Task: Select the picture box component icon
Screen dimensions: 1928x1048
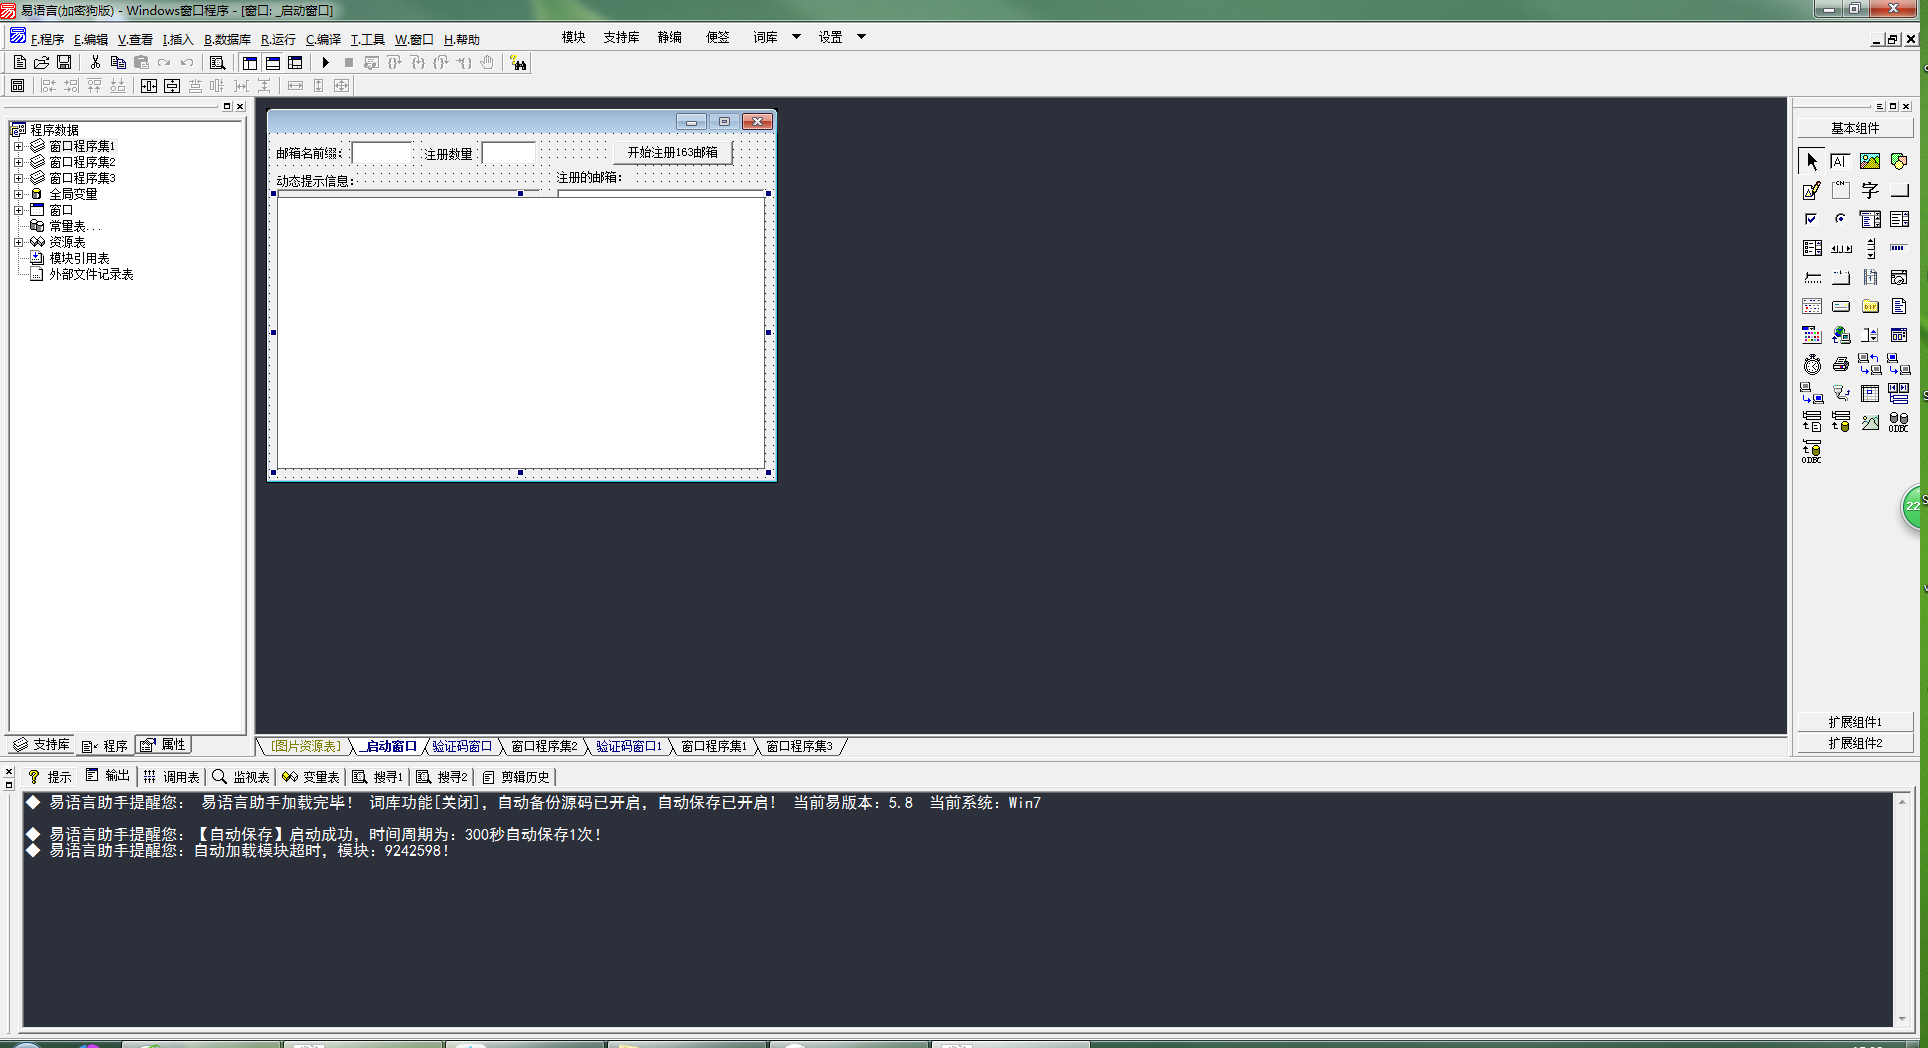Action: 1869,161
